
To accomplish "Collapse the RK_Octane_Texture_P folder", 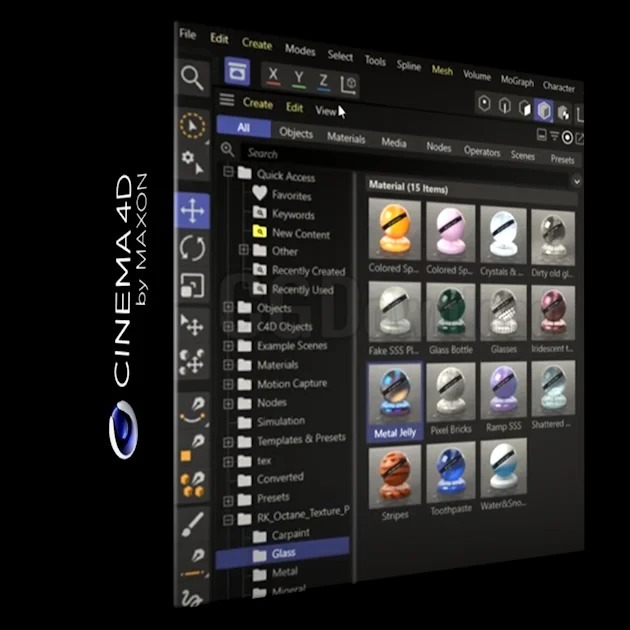I will pyautogui.click(x=228, y=520).
